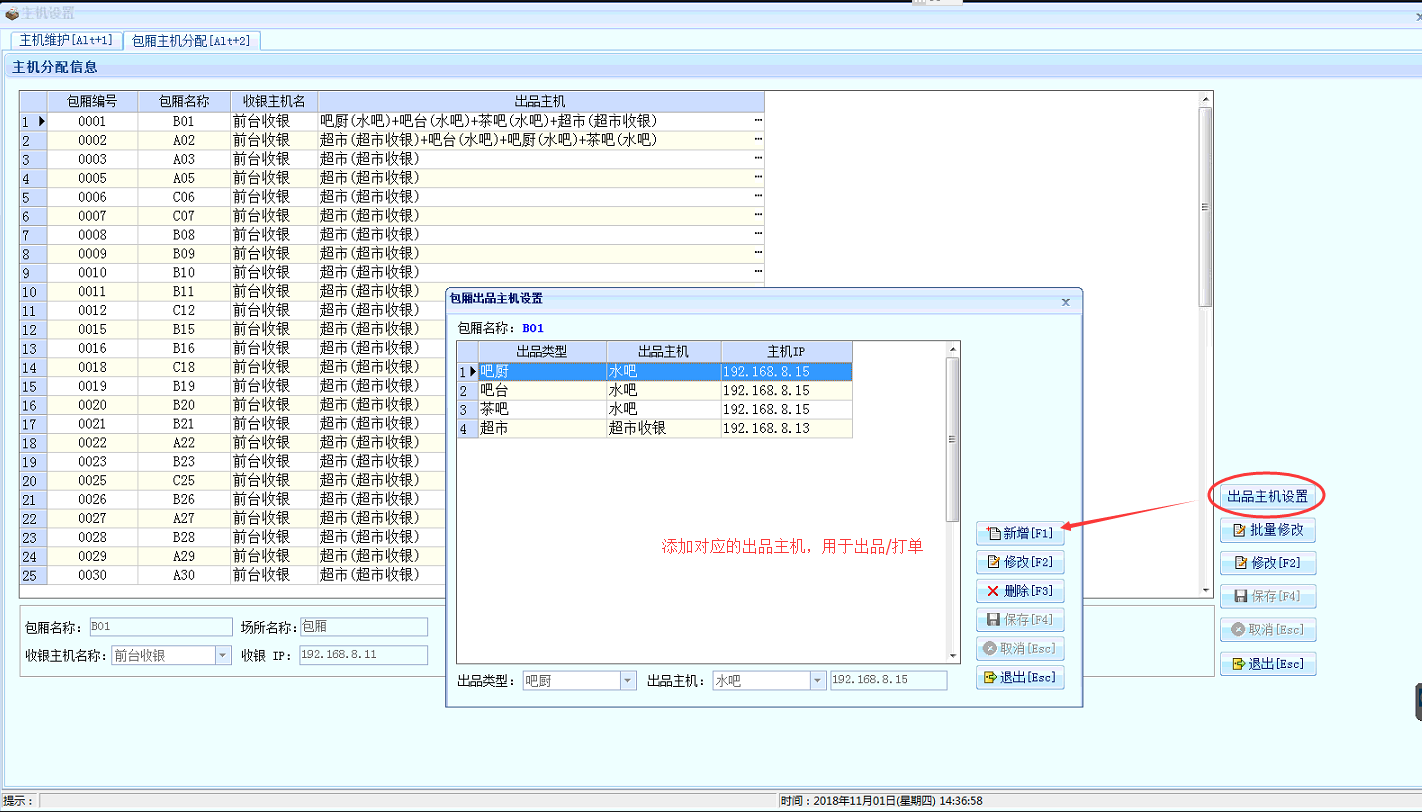The height and width of the screenshot is (812, 1422).
Task: Open the 出品类型 dropdown
Action: 628,681
